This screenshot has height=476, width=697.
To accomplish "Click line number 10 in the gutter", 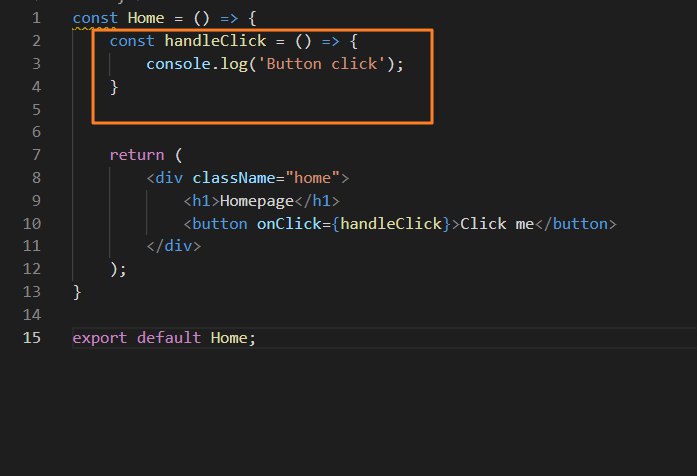I will (32, 224).
